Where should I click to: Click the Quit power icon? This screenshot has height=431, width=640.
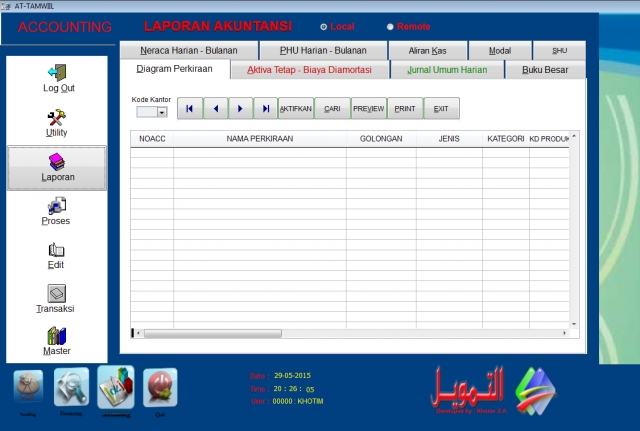pos(159,386)
